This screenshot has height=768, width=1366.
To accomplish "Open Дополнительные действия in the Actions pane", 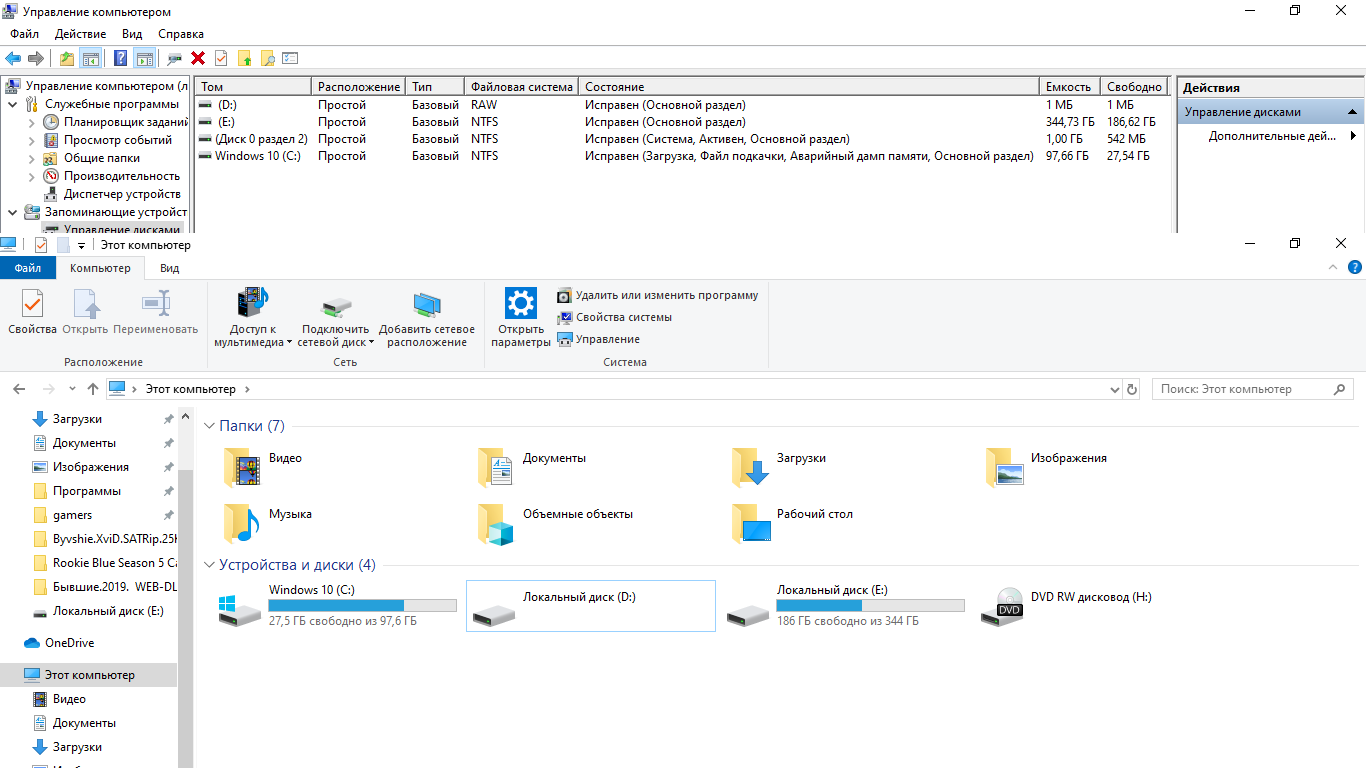I will point(1270,136).
